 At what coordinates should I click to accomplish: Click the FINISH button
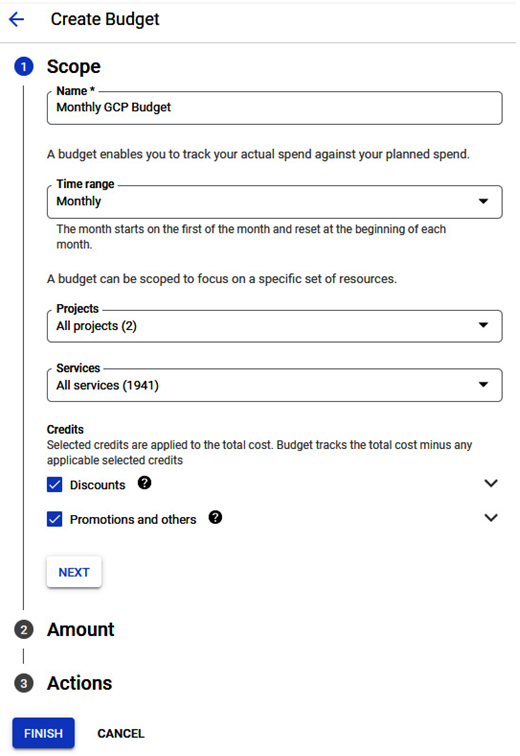pos(43,733)
